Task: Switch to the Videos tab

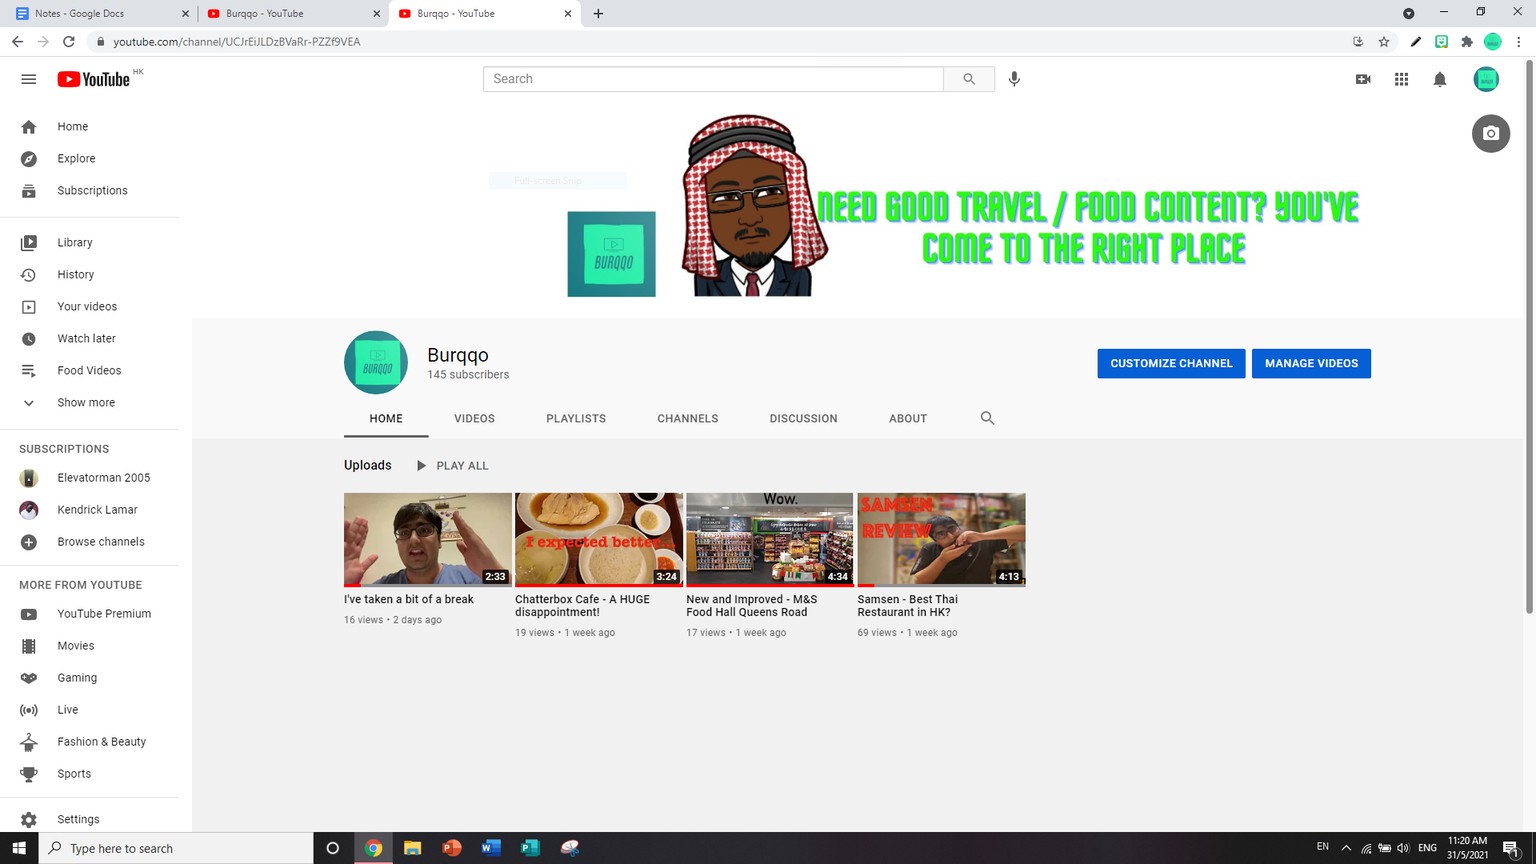Action: point(474,419)
